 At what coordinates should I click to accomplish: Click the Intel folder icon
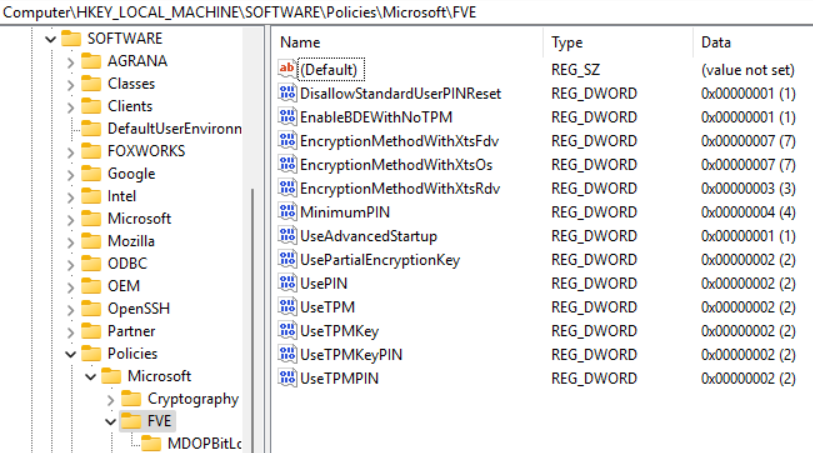[x=91, y=196]
